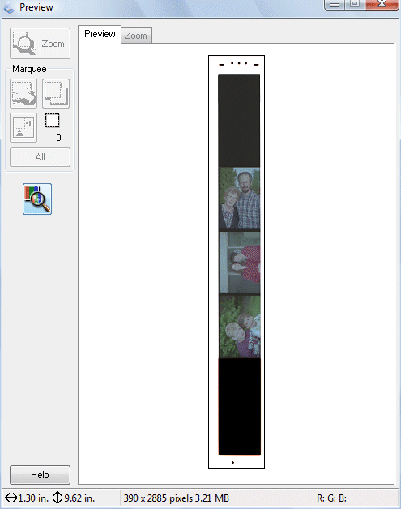Click the dashed marquee count icon
The width and height of the screenshot is (401, 509).
point(52,120)
